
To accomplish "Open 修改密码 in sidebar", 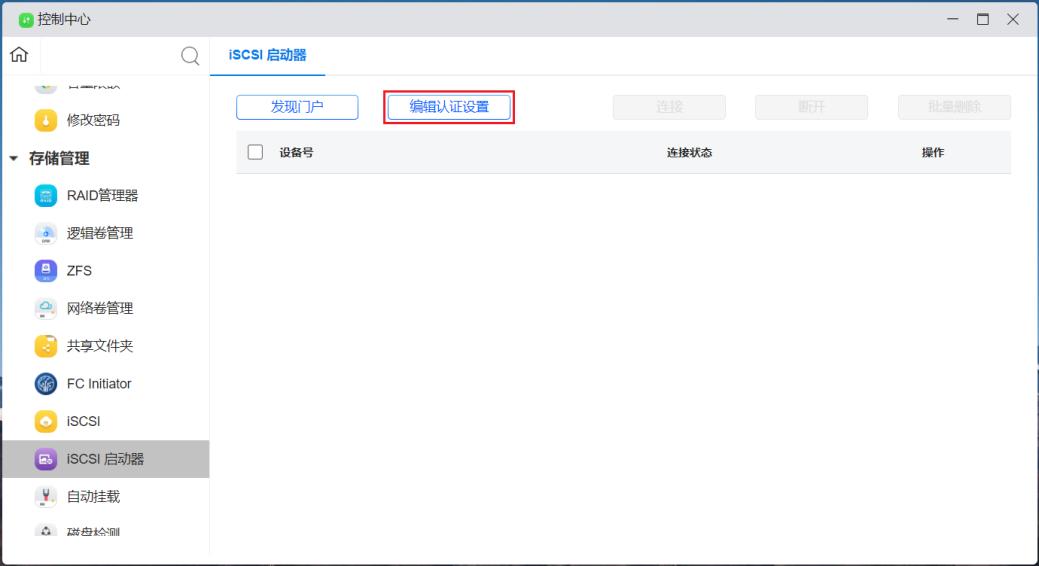I will pos(93,120).
